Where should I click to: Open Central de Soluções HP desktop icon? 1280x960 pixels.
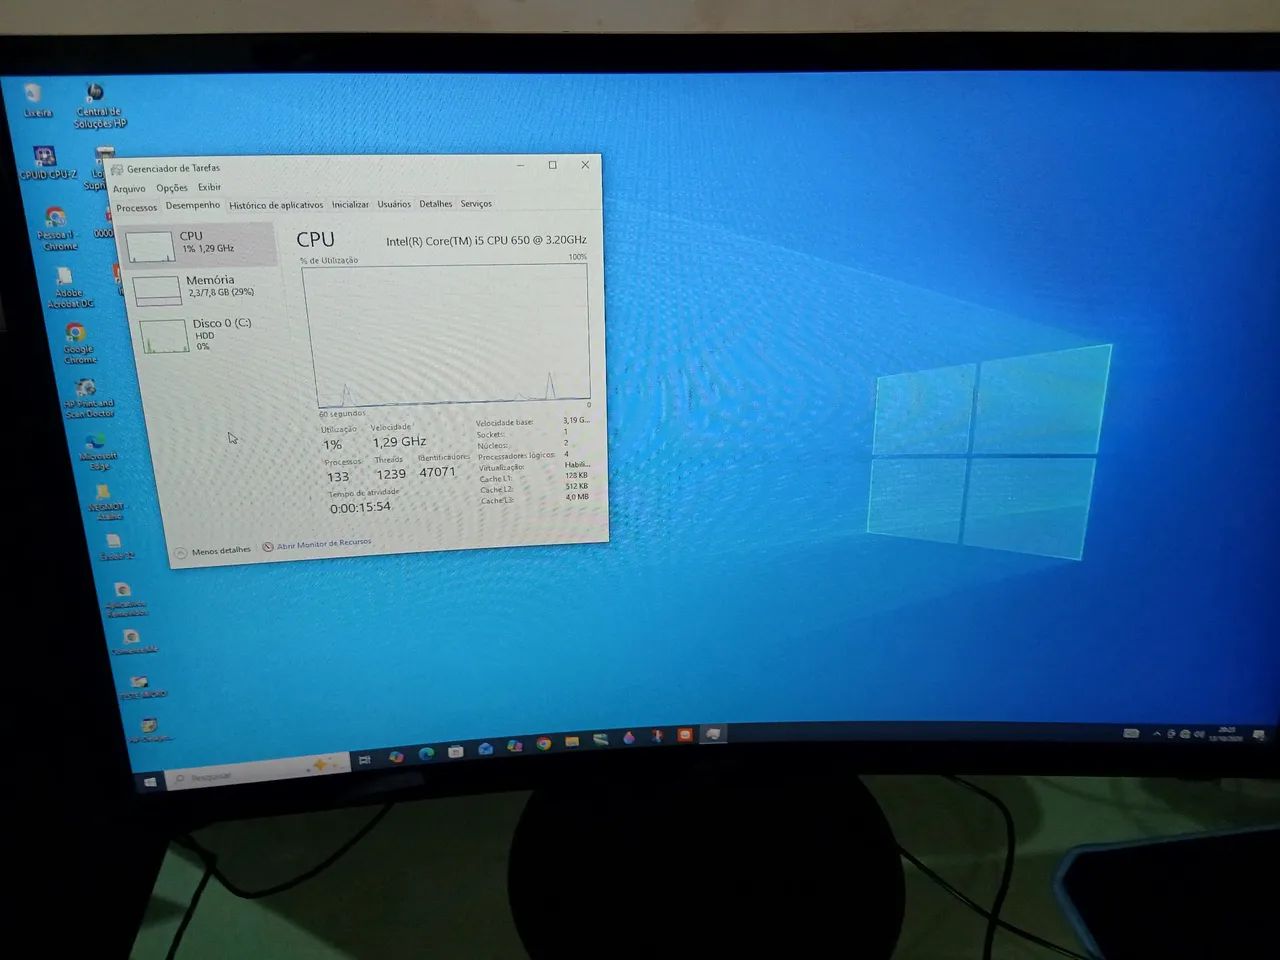click(x=98, y=106)
